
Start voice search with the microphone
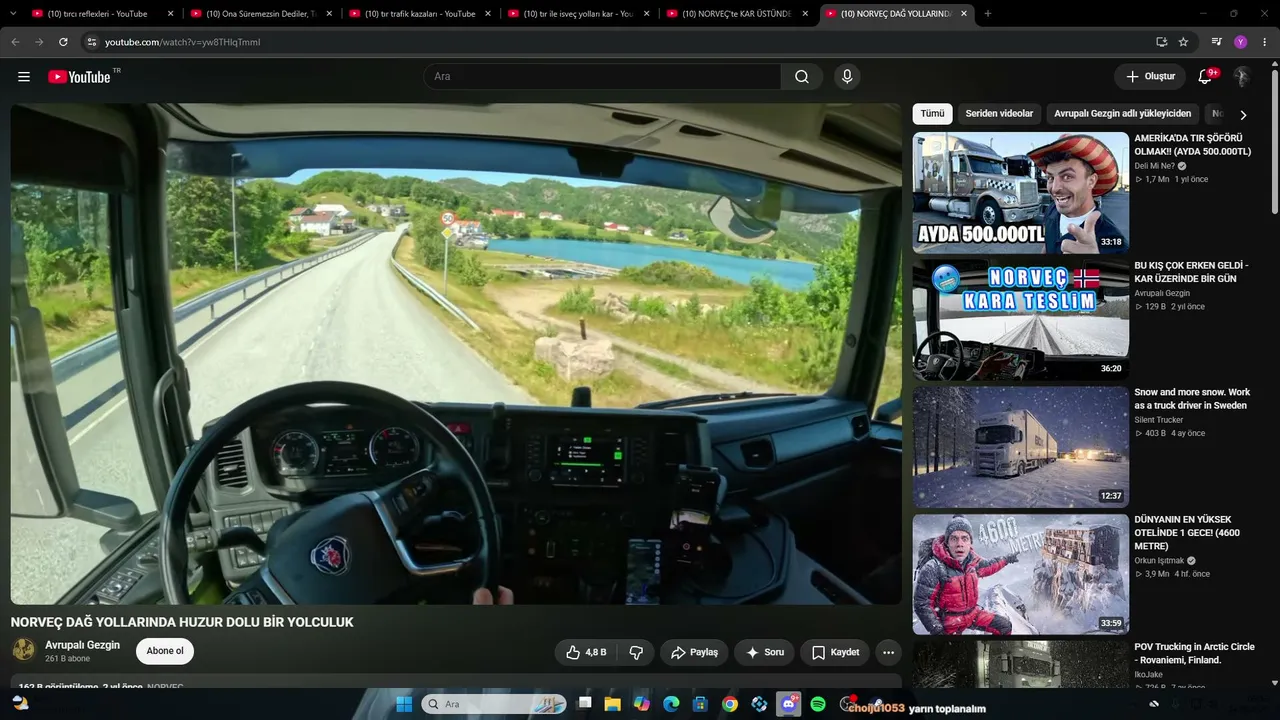[x=847, y=77]
